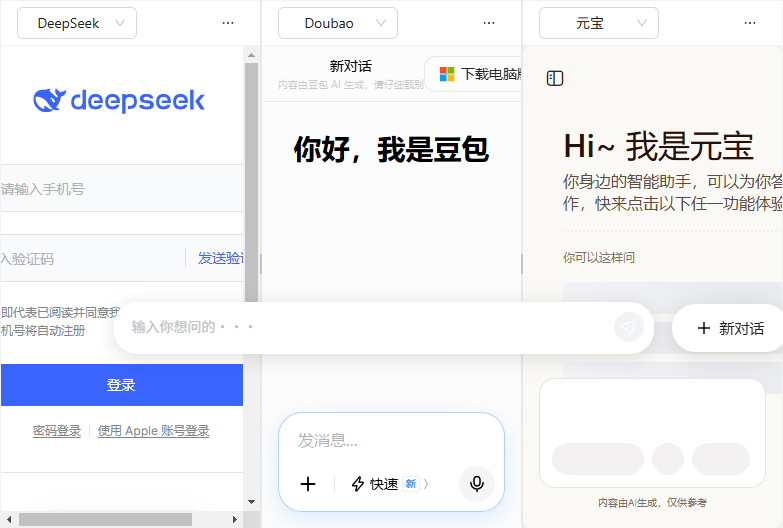Image resolution: width=783 pixels, height=528 pixels.
Task: Click the microphone voice input icon
Action: (476, 484)
